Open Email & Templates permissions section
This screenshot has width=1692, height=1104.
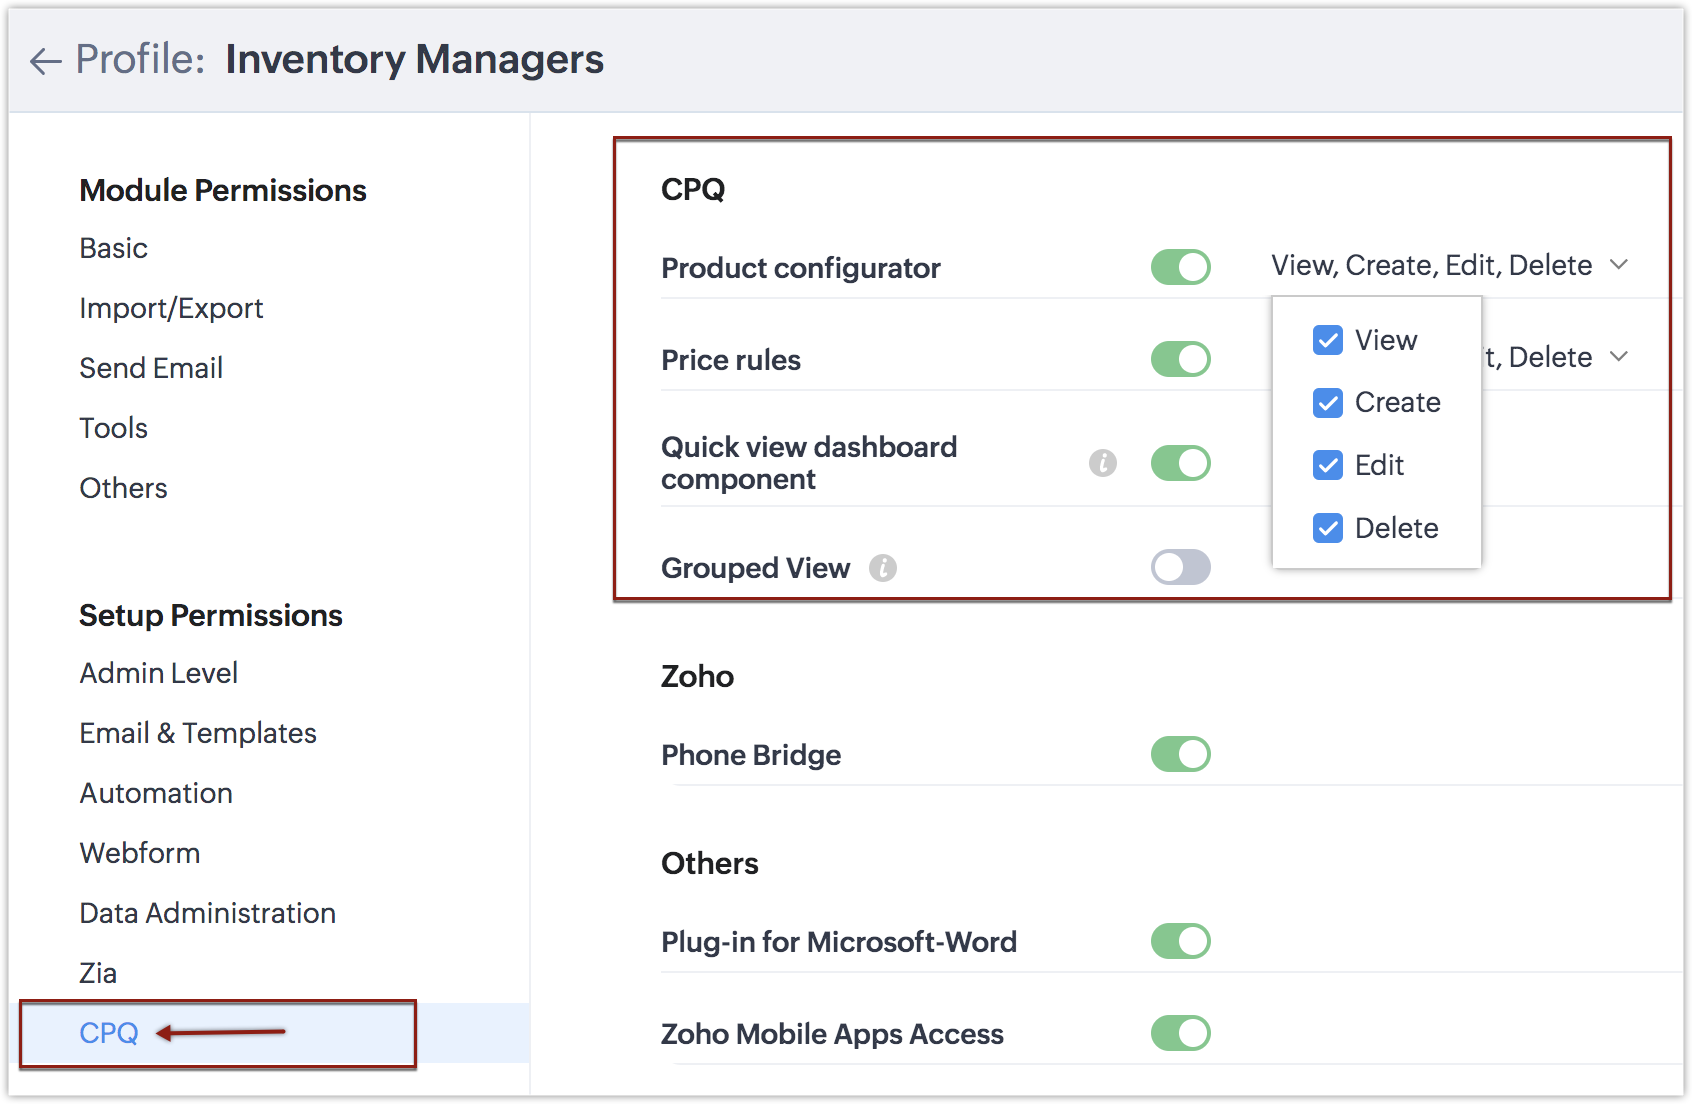click(198, 733)
